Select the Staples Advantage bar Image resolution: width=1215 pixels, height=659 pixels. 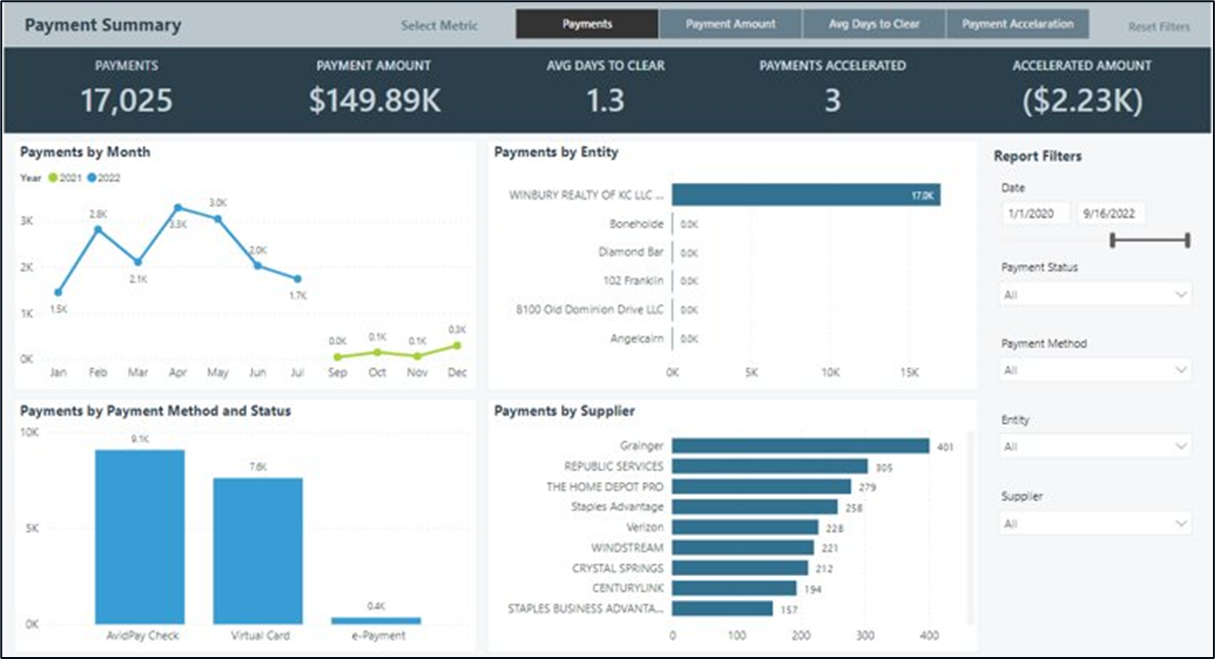755,507
